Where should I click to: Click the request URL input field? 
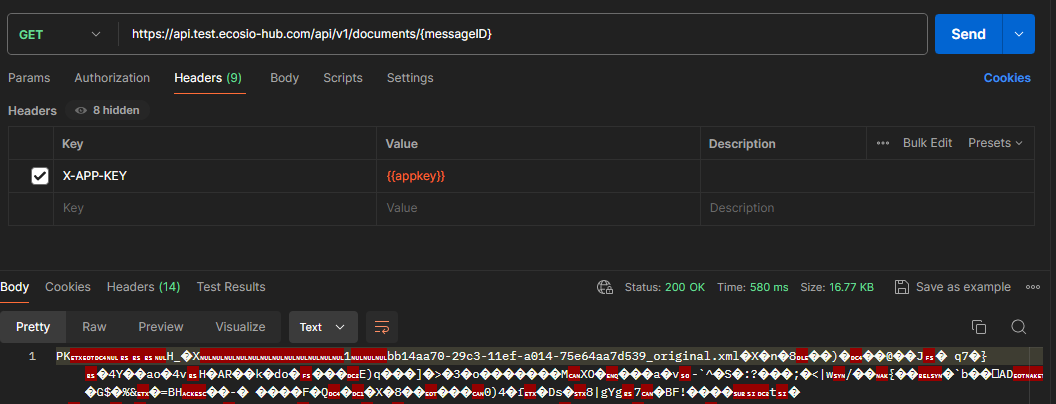tap(520, 34)
